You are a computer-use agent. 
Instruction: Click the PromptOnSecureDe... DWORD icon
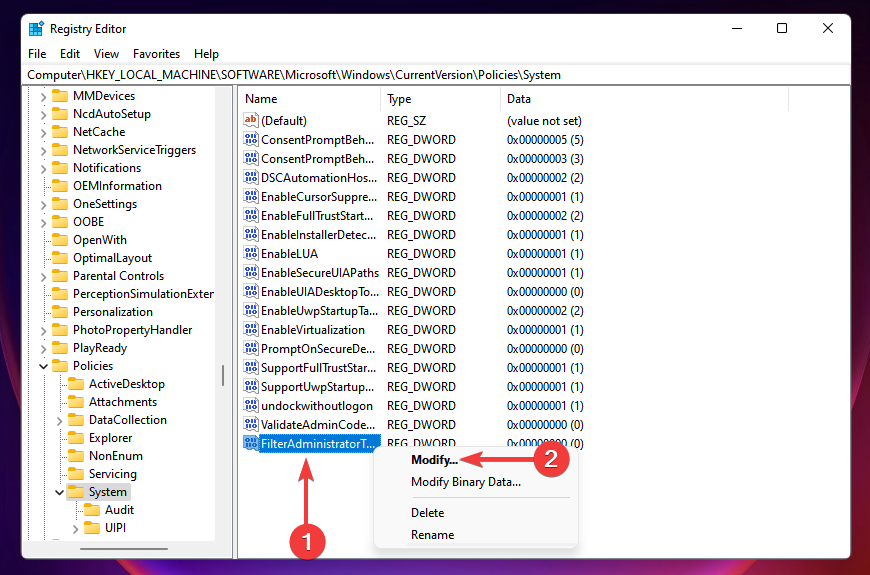[251, 348]
